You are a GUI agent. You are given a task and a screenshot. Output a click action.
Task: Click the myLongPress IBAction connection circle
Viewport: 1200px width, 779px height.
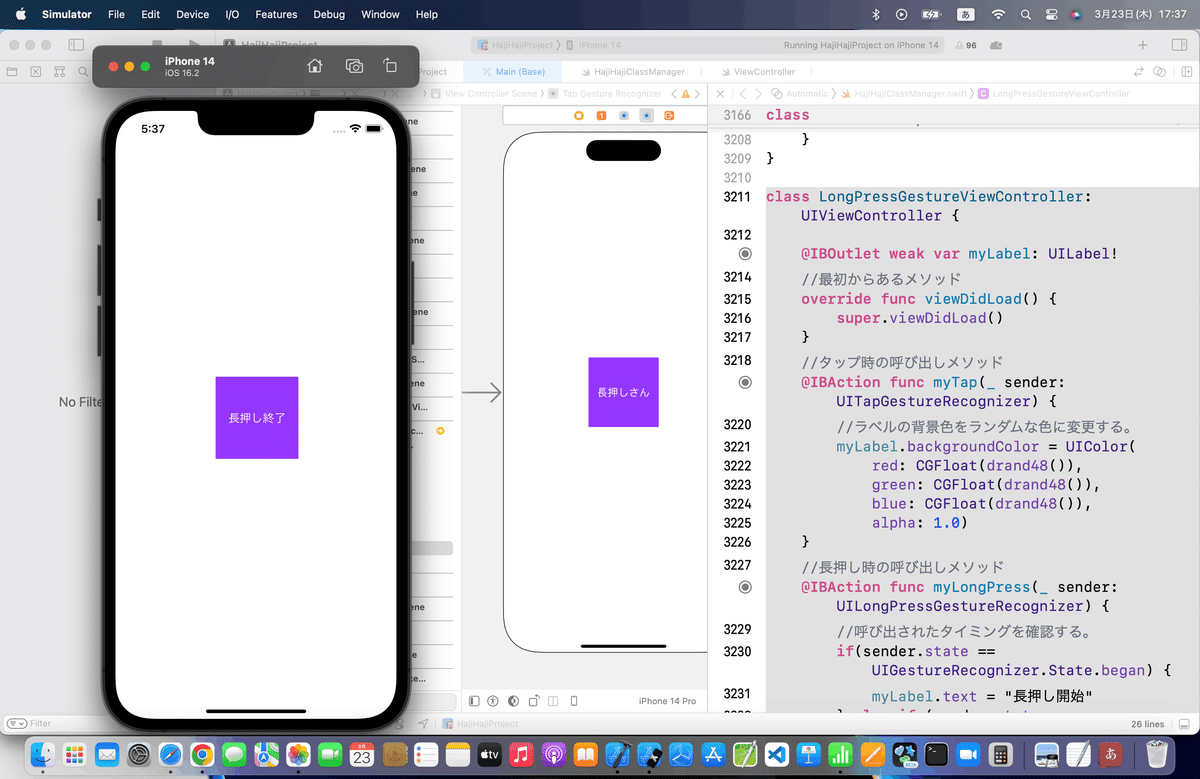[745, 587]
